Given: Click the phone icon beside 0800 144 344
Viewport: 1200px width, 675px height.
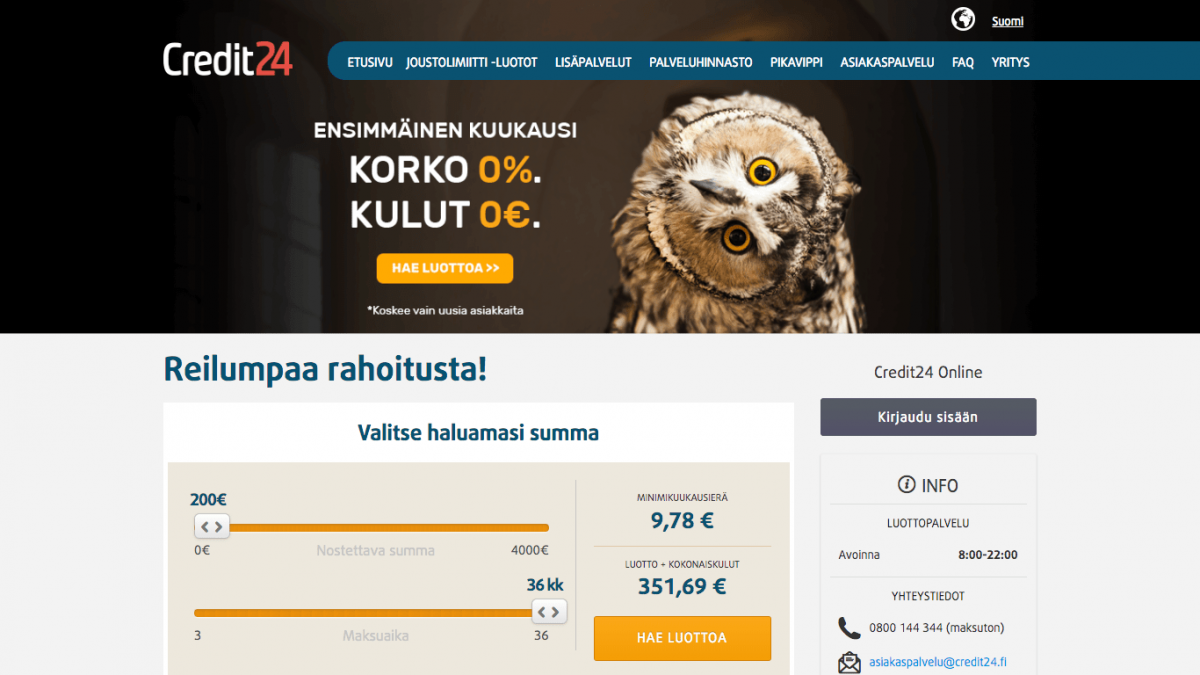Looking at the screenshot, I should 849,628.
